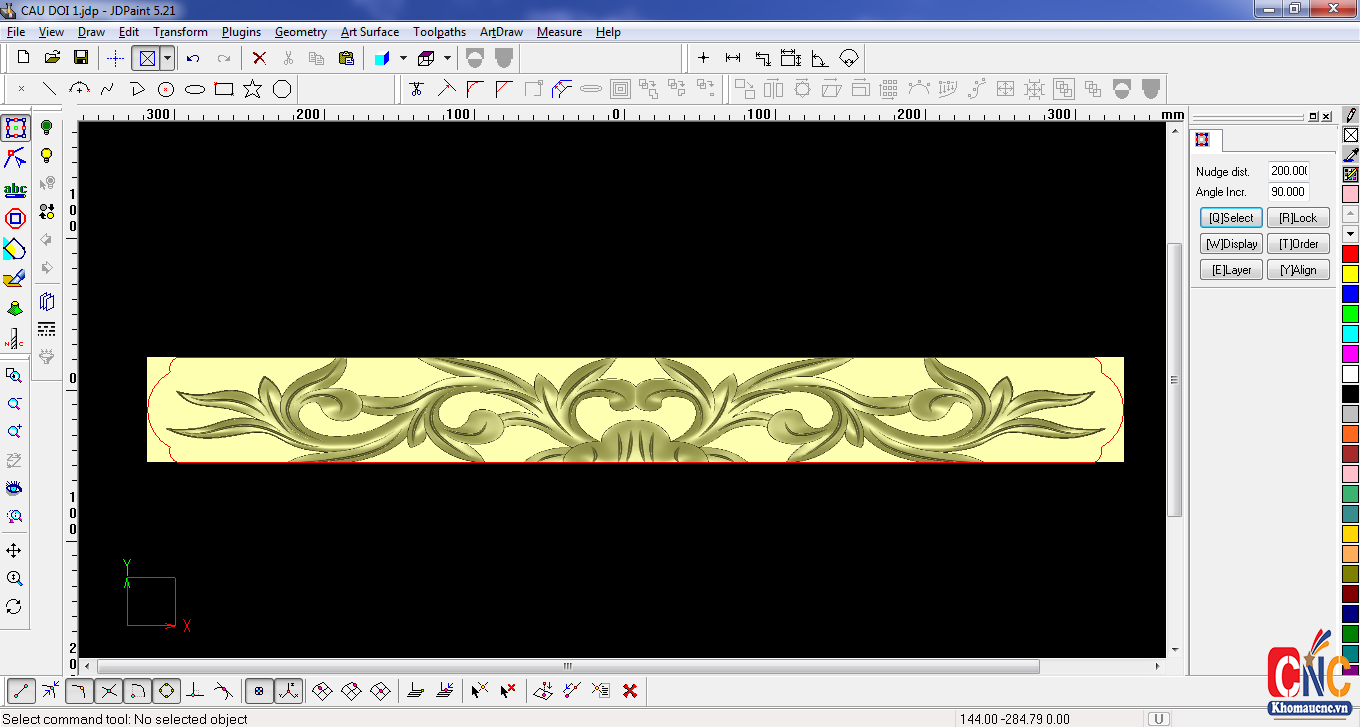Toggle the quadrant point snap button
Viewport: 1360px width, 728px height.
pyautogui.click(x=167, y=690)
